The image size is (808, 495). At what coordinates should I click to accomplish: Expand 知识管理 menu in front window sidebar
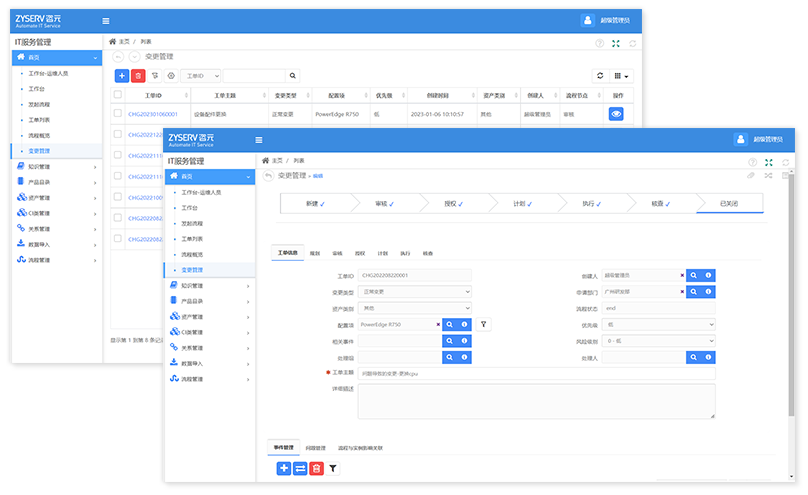(210, 285)
